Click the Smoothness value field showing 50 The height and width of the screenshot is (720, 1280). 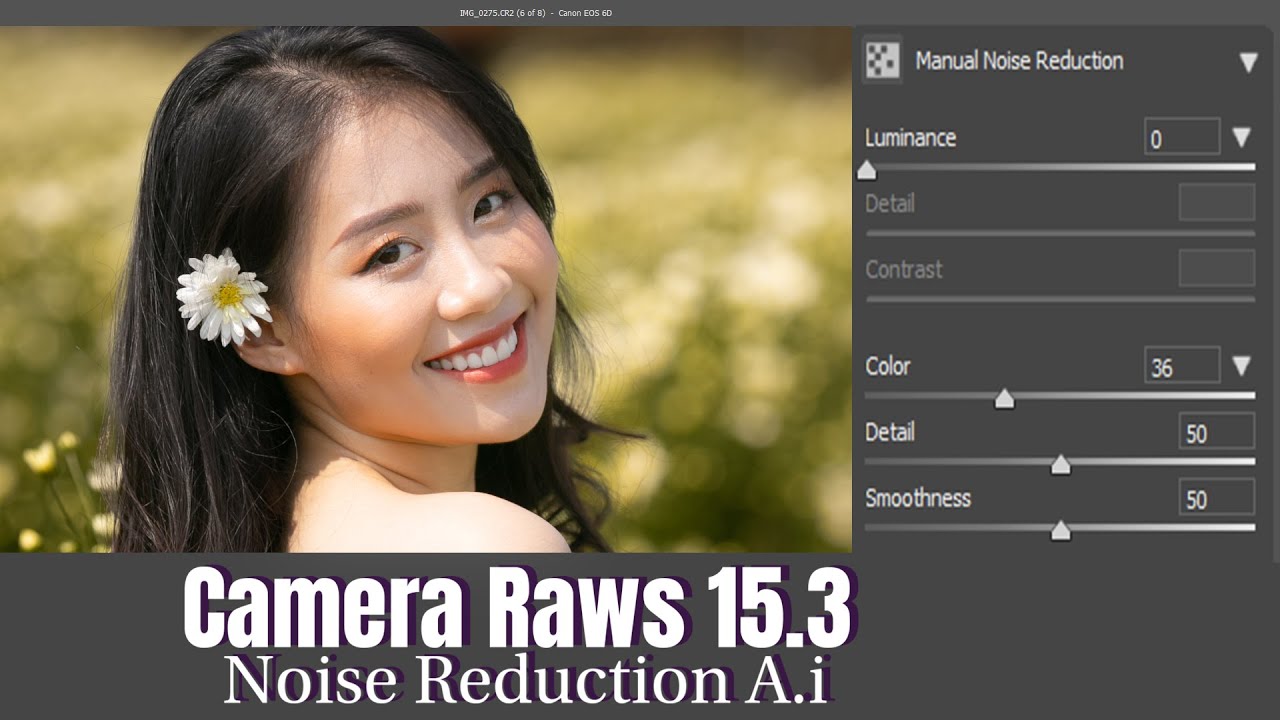tap(1216, 498)
